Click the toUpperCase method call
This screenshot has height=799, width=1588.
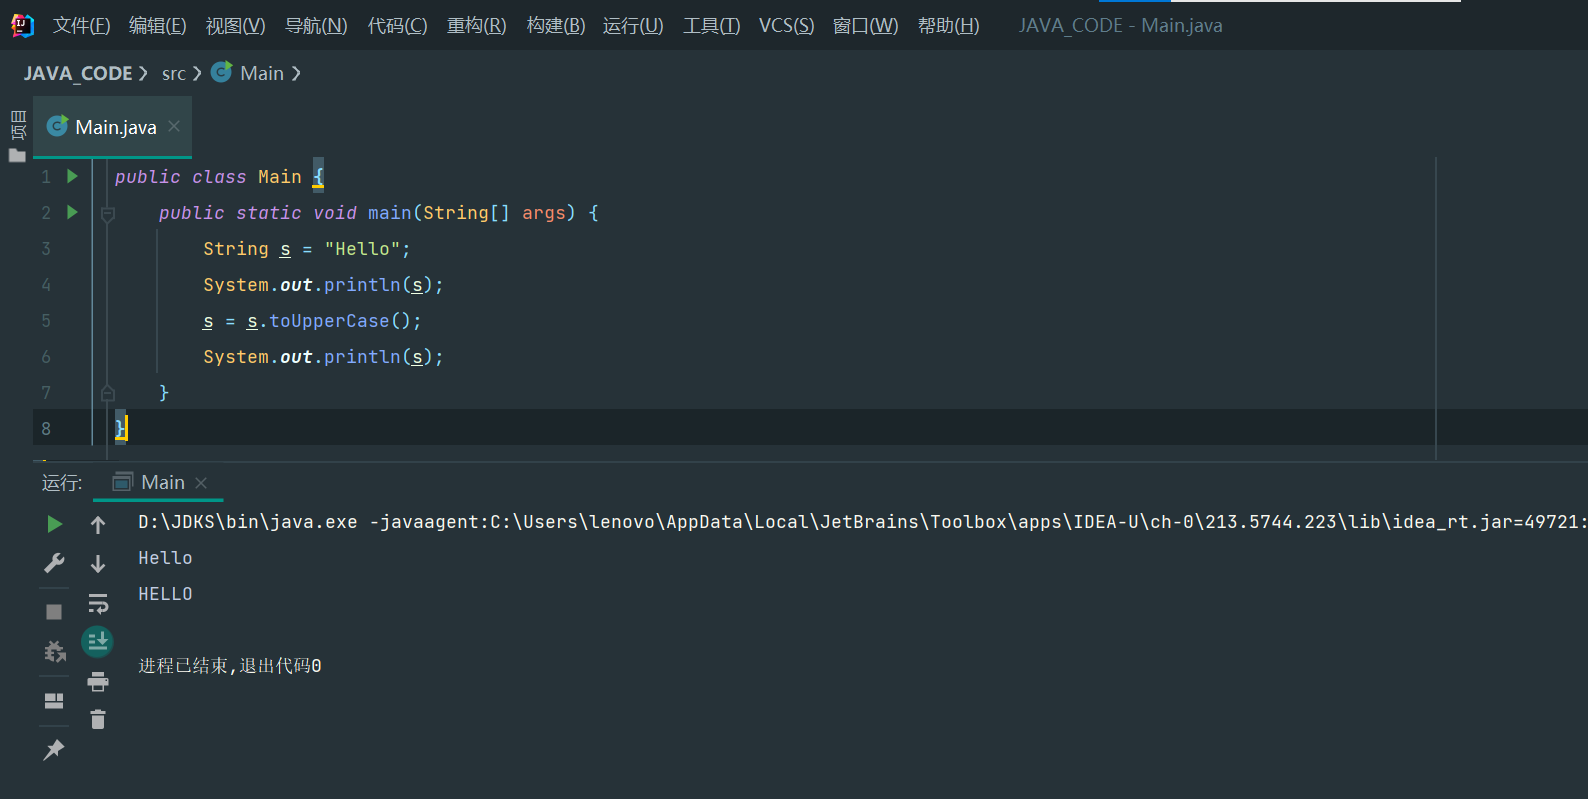(x=329, y=321)
